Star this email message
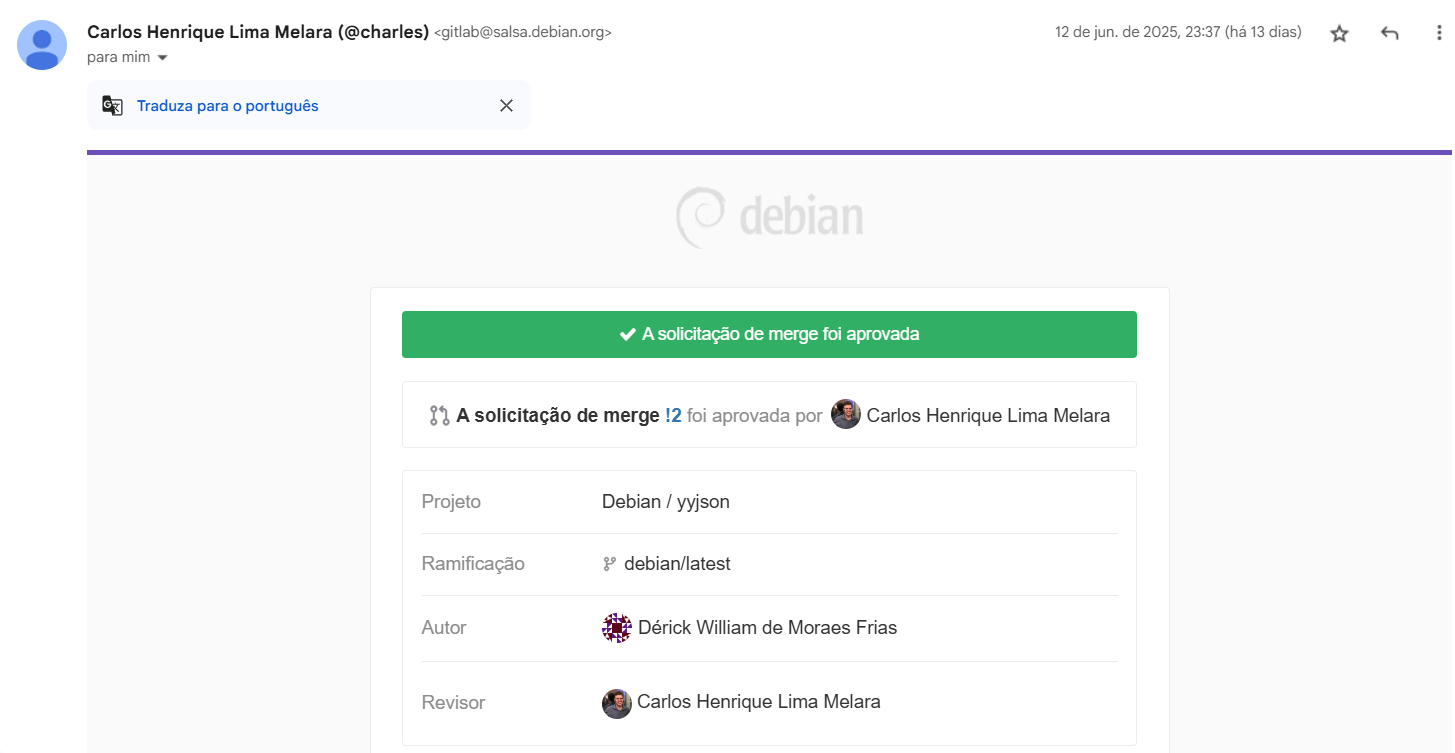This screenshot has width=1455, height=753. point(1339,33)
